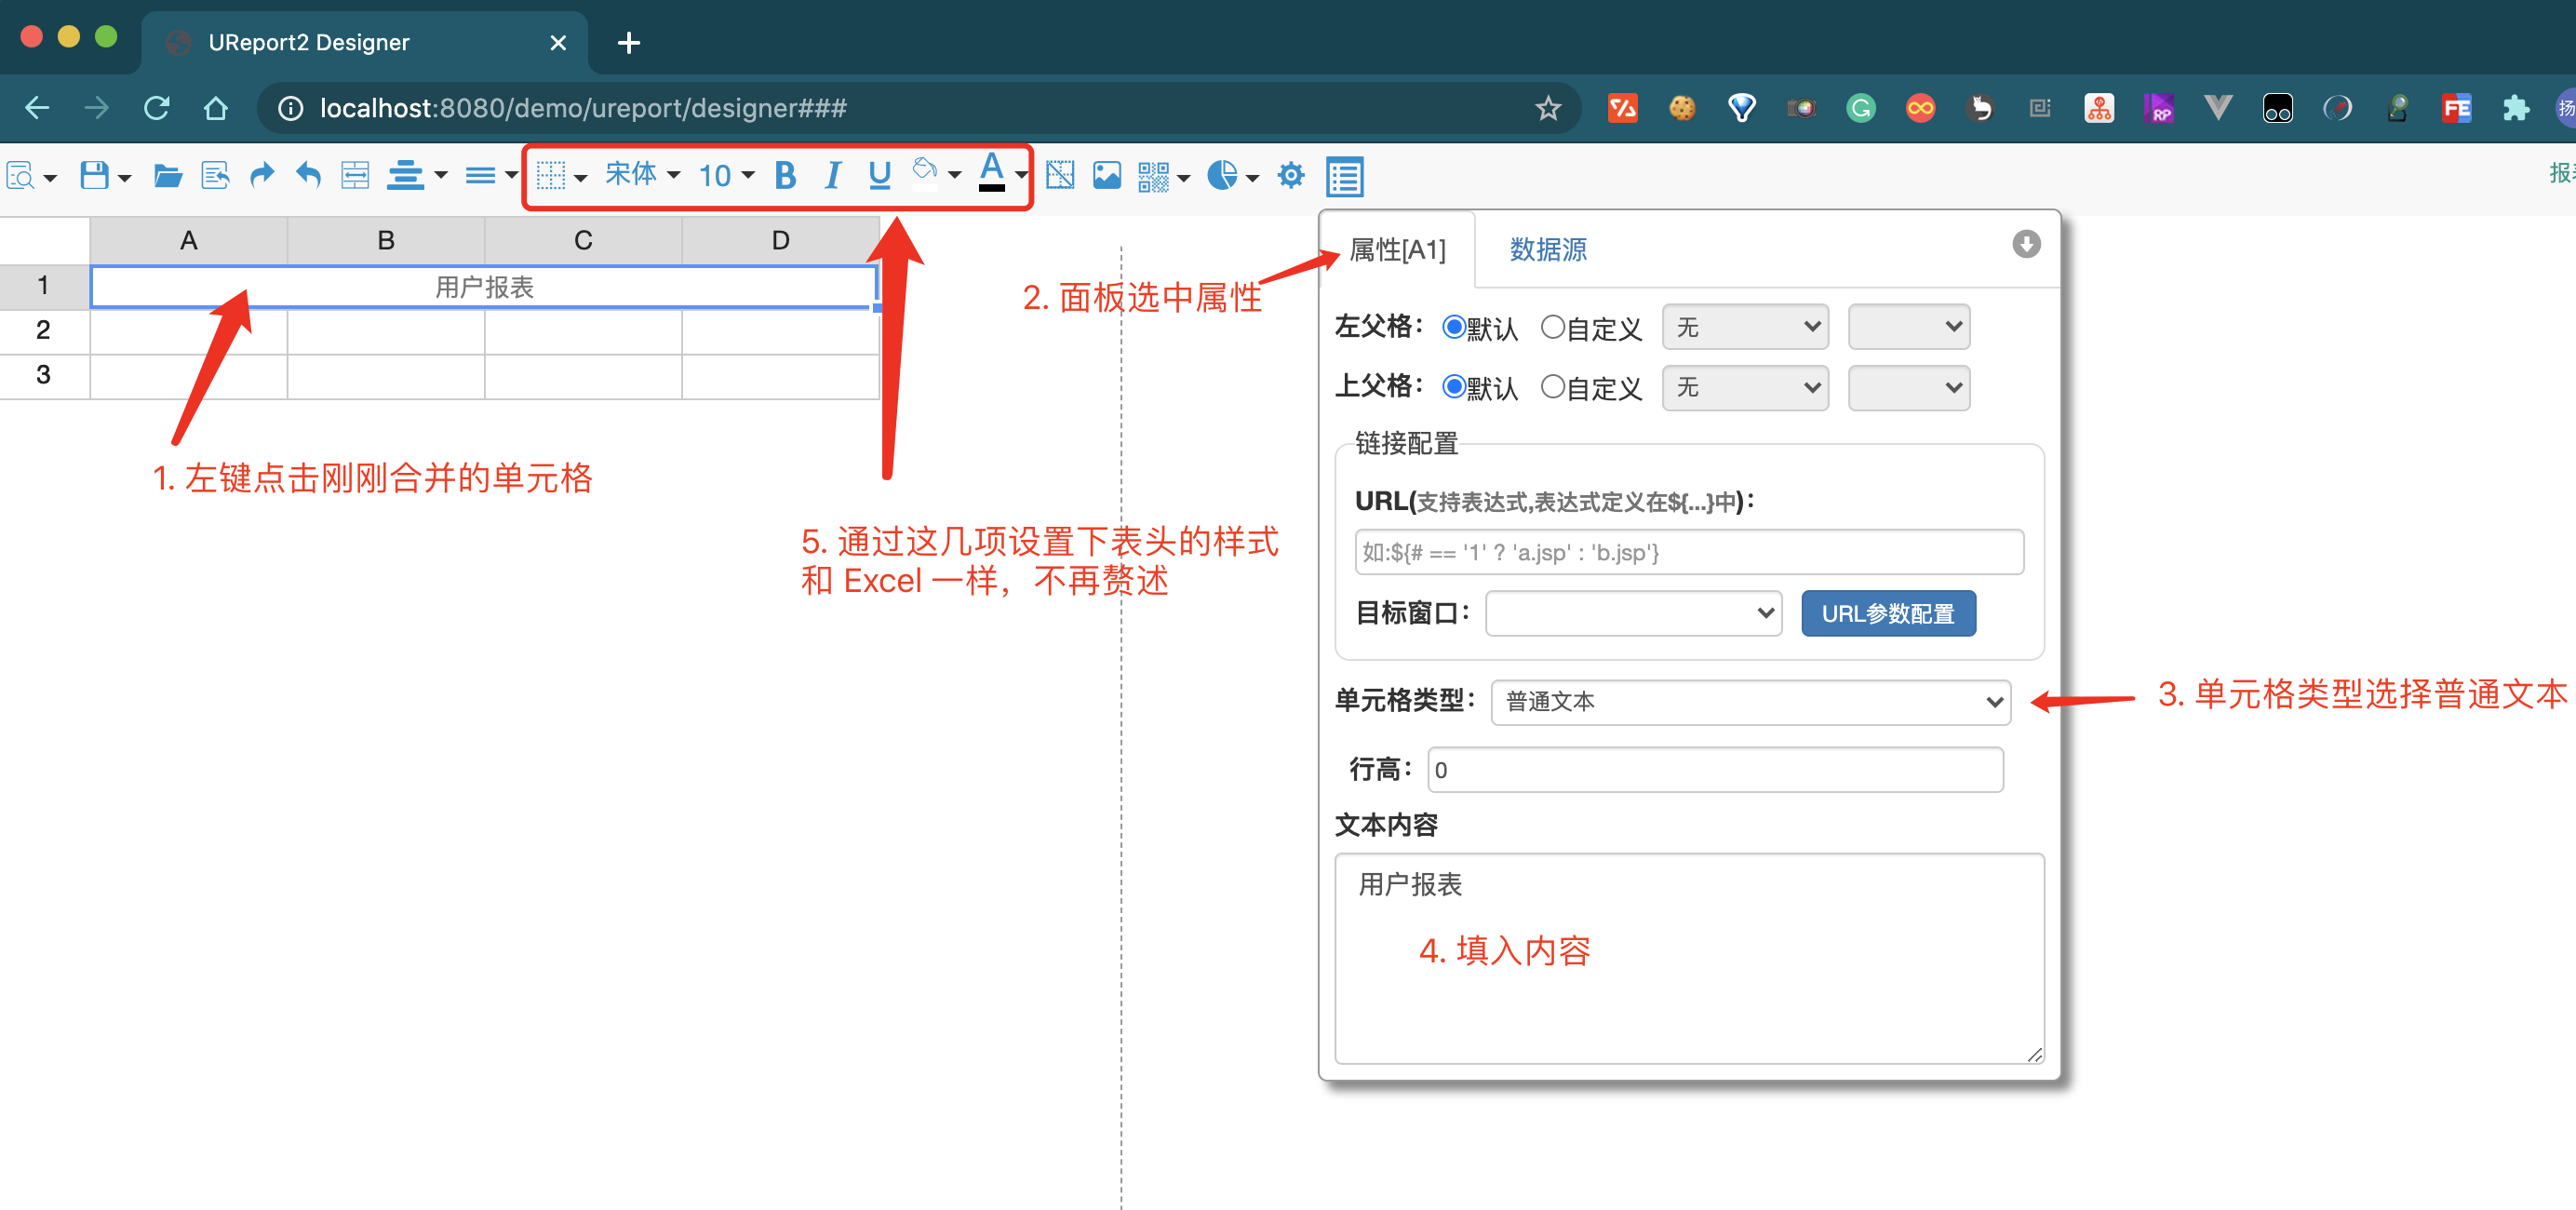
Task: Open a new browser tab
Action: click(x=628, y=42)
